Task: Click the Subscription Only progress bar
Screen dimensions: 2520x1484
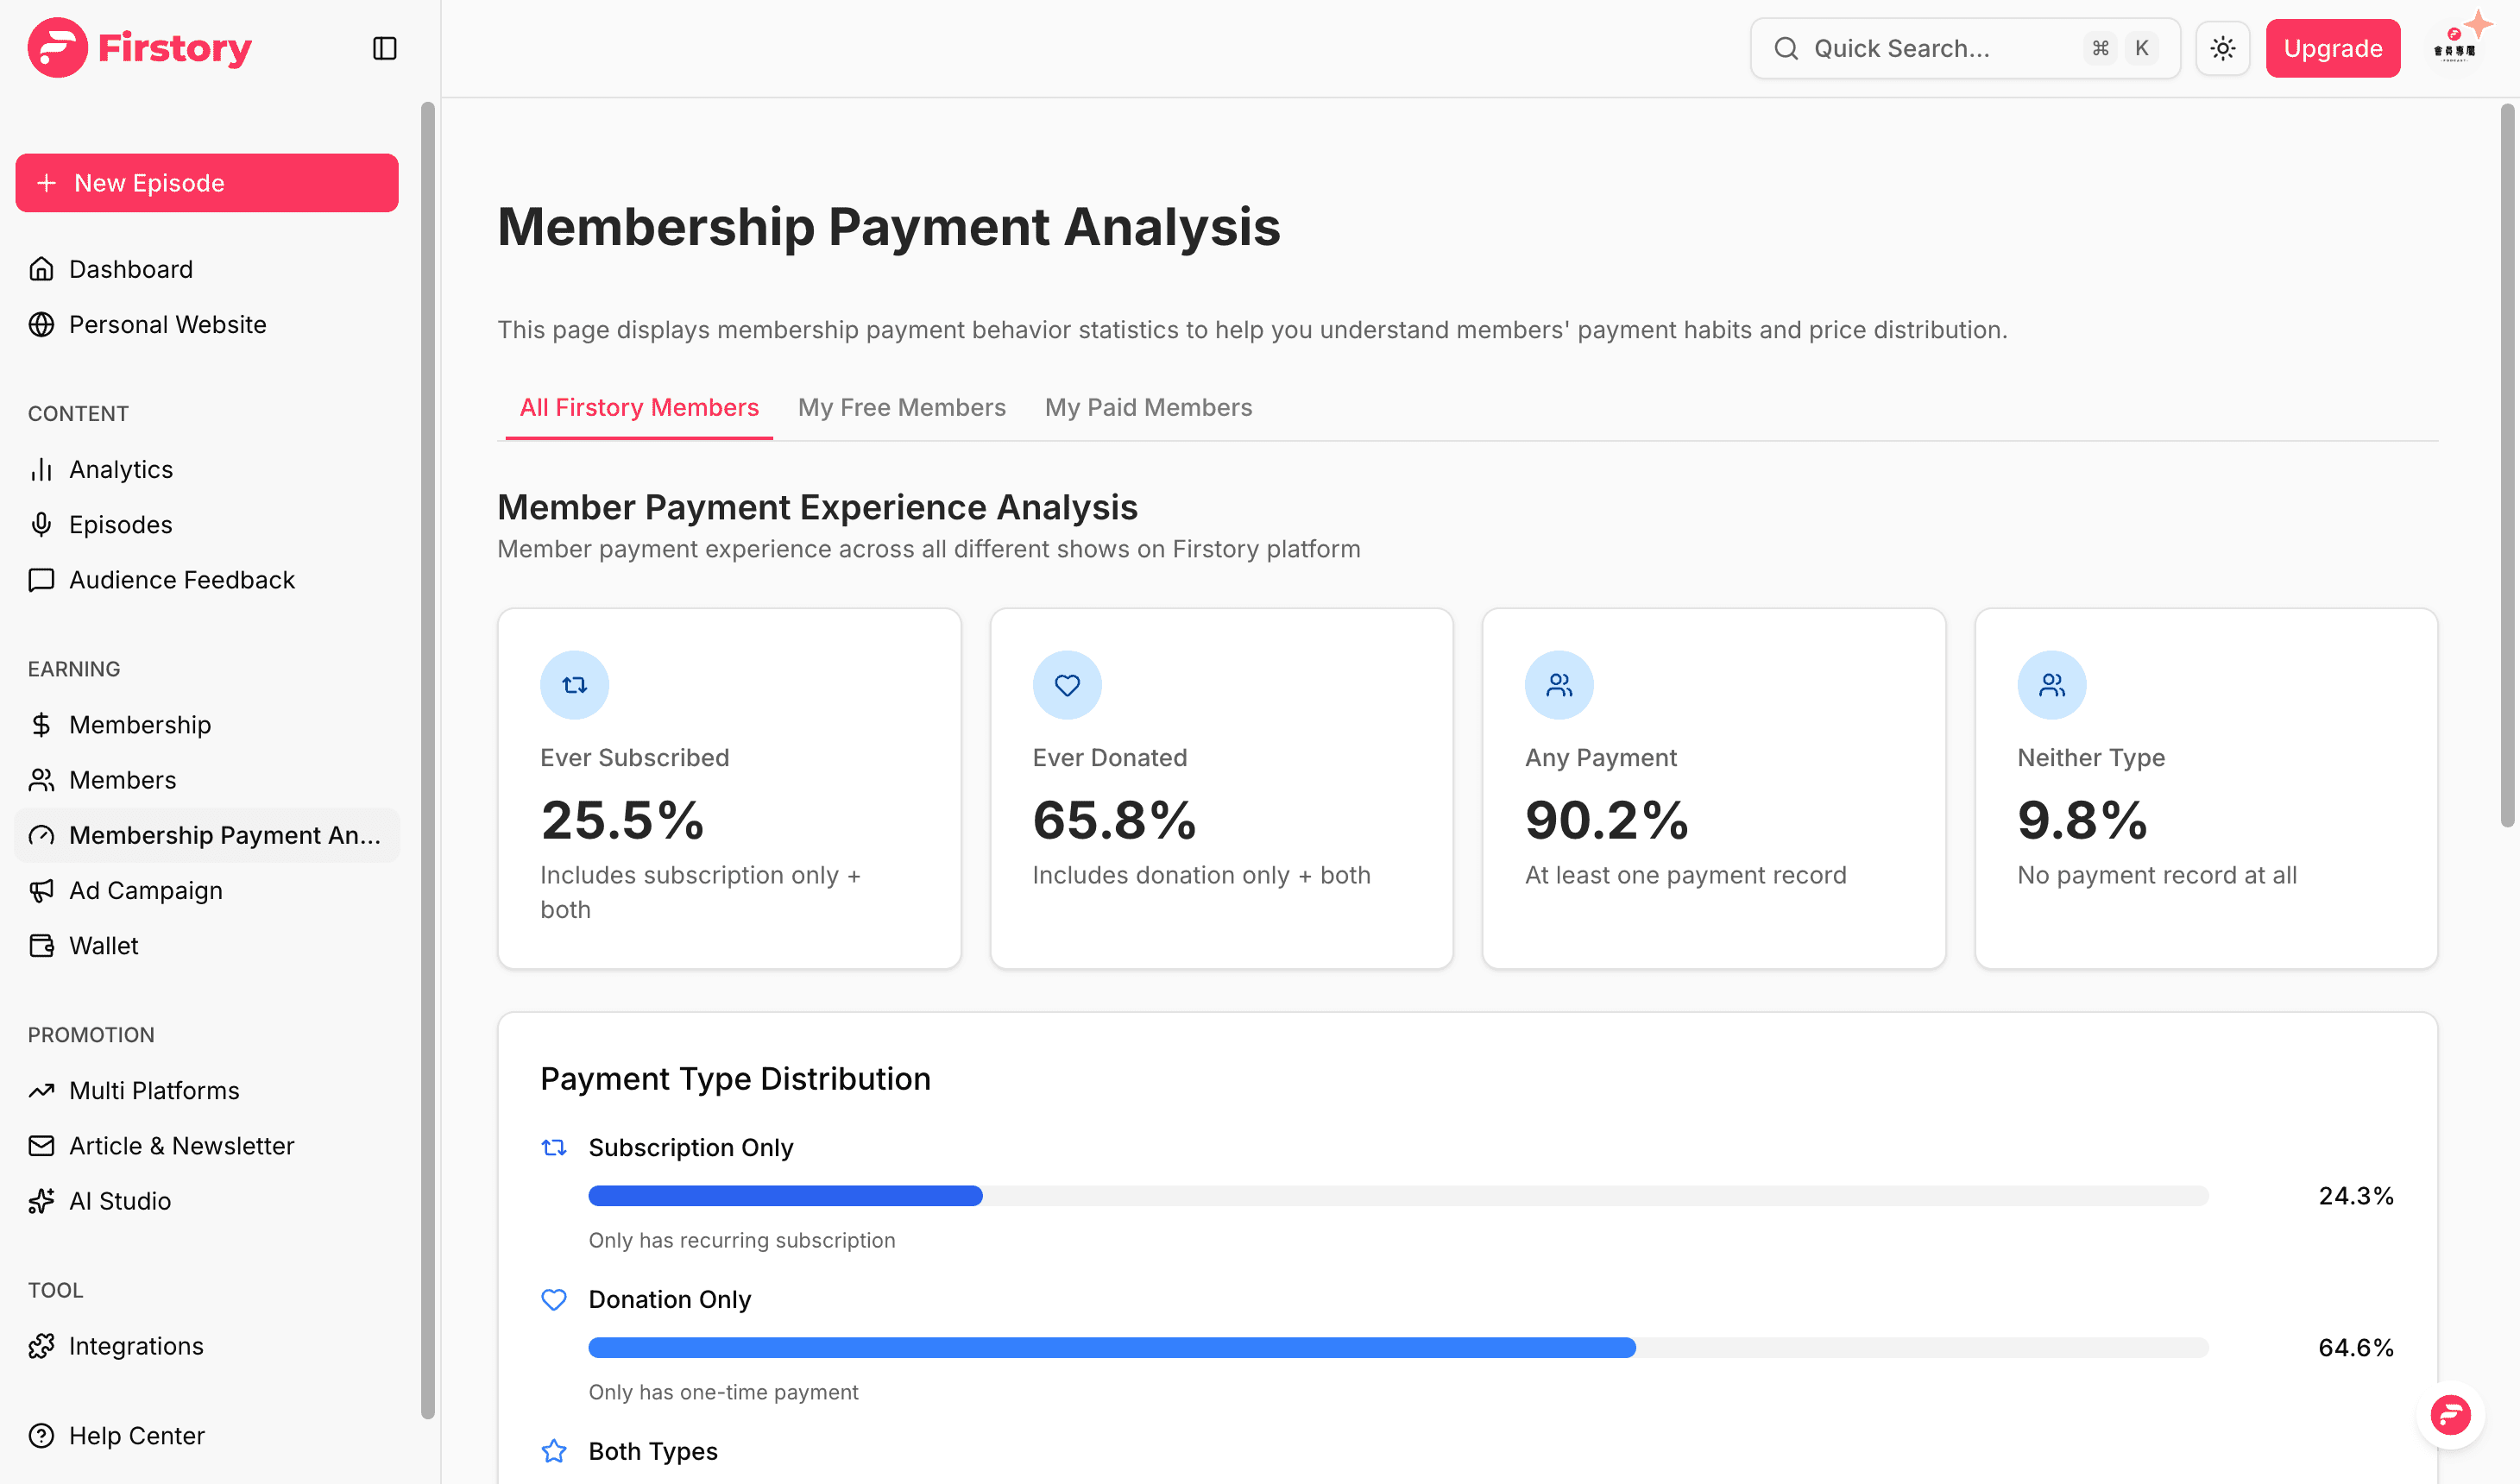Action: [1398, 1196]
